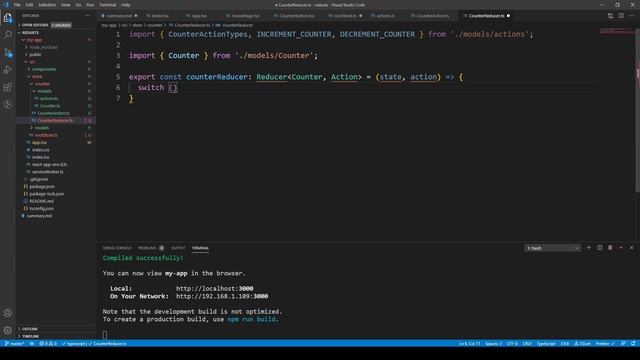Viewport: 640px width, 360px height.
Task: Kill the terminal with the trash icon
Action: 610,248
